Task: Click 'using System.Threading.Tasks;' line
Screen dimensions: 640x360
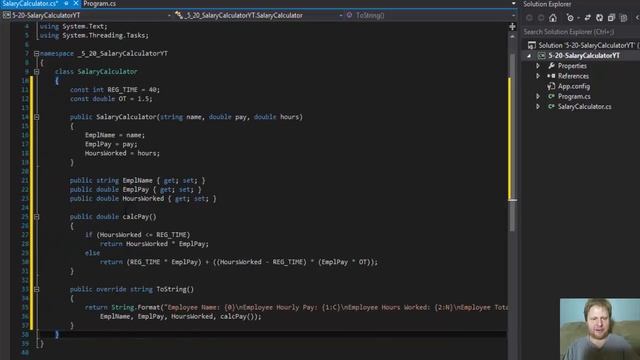Action: (x=94, y=36)
